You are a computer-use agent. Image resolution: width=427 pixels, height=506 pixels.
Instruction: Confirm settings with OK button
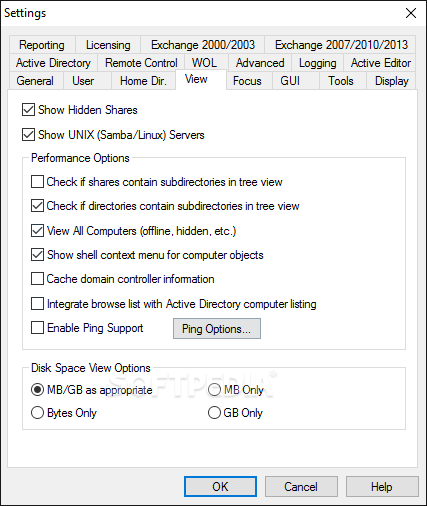pyautogui.click(x=220, y=487)
